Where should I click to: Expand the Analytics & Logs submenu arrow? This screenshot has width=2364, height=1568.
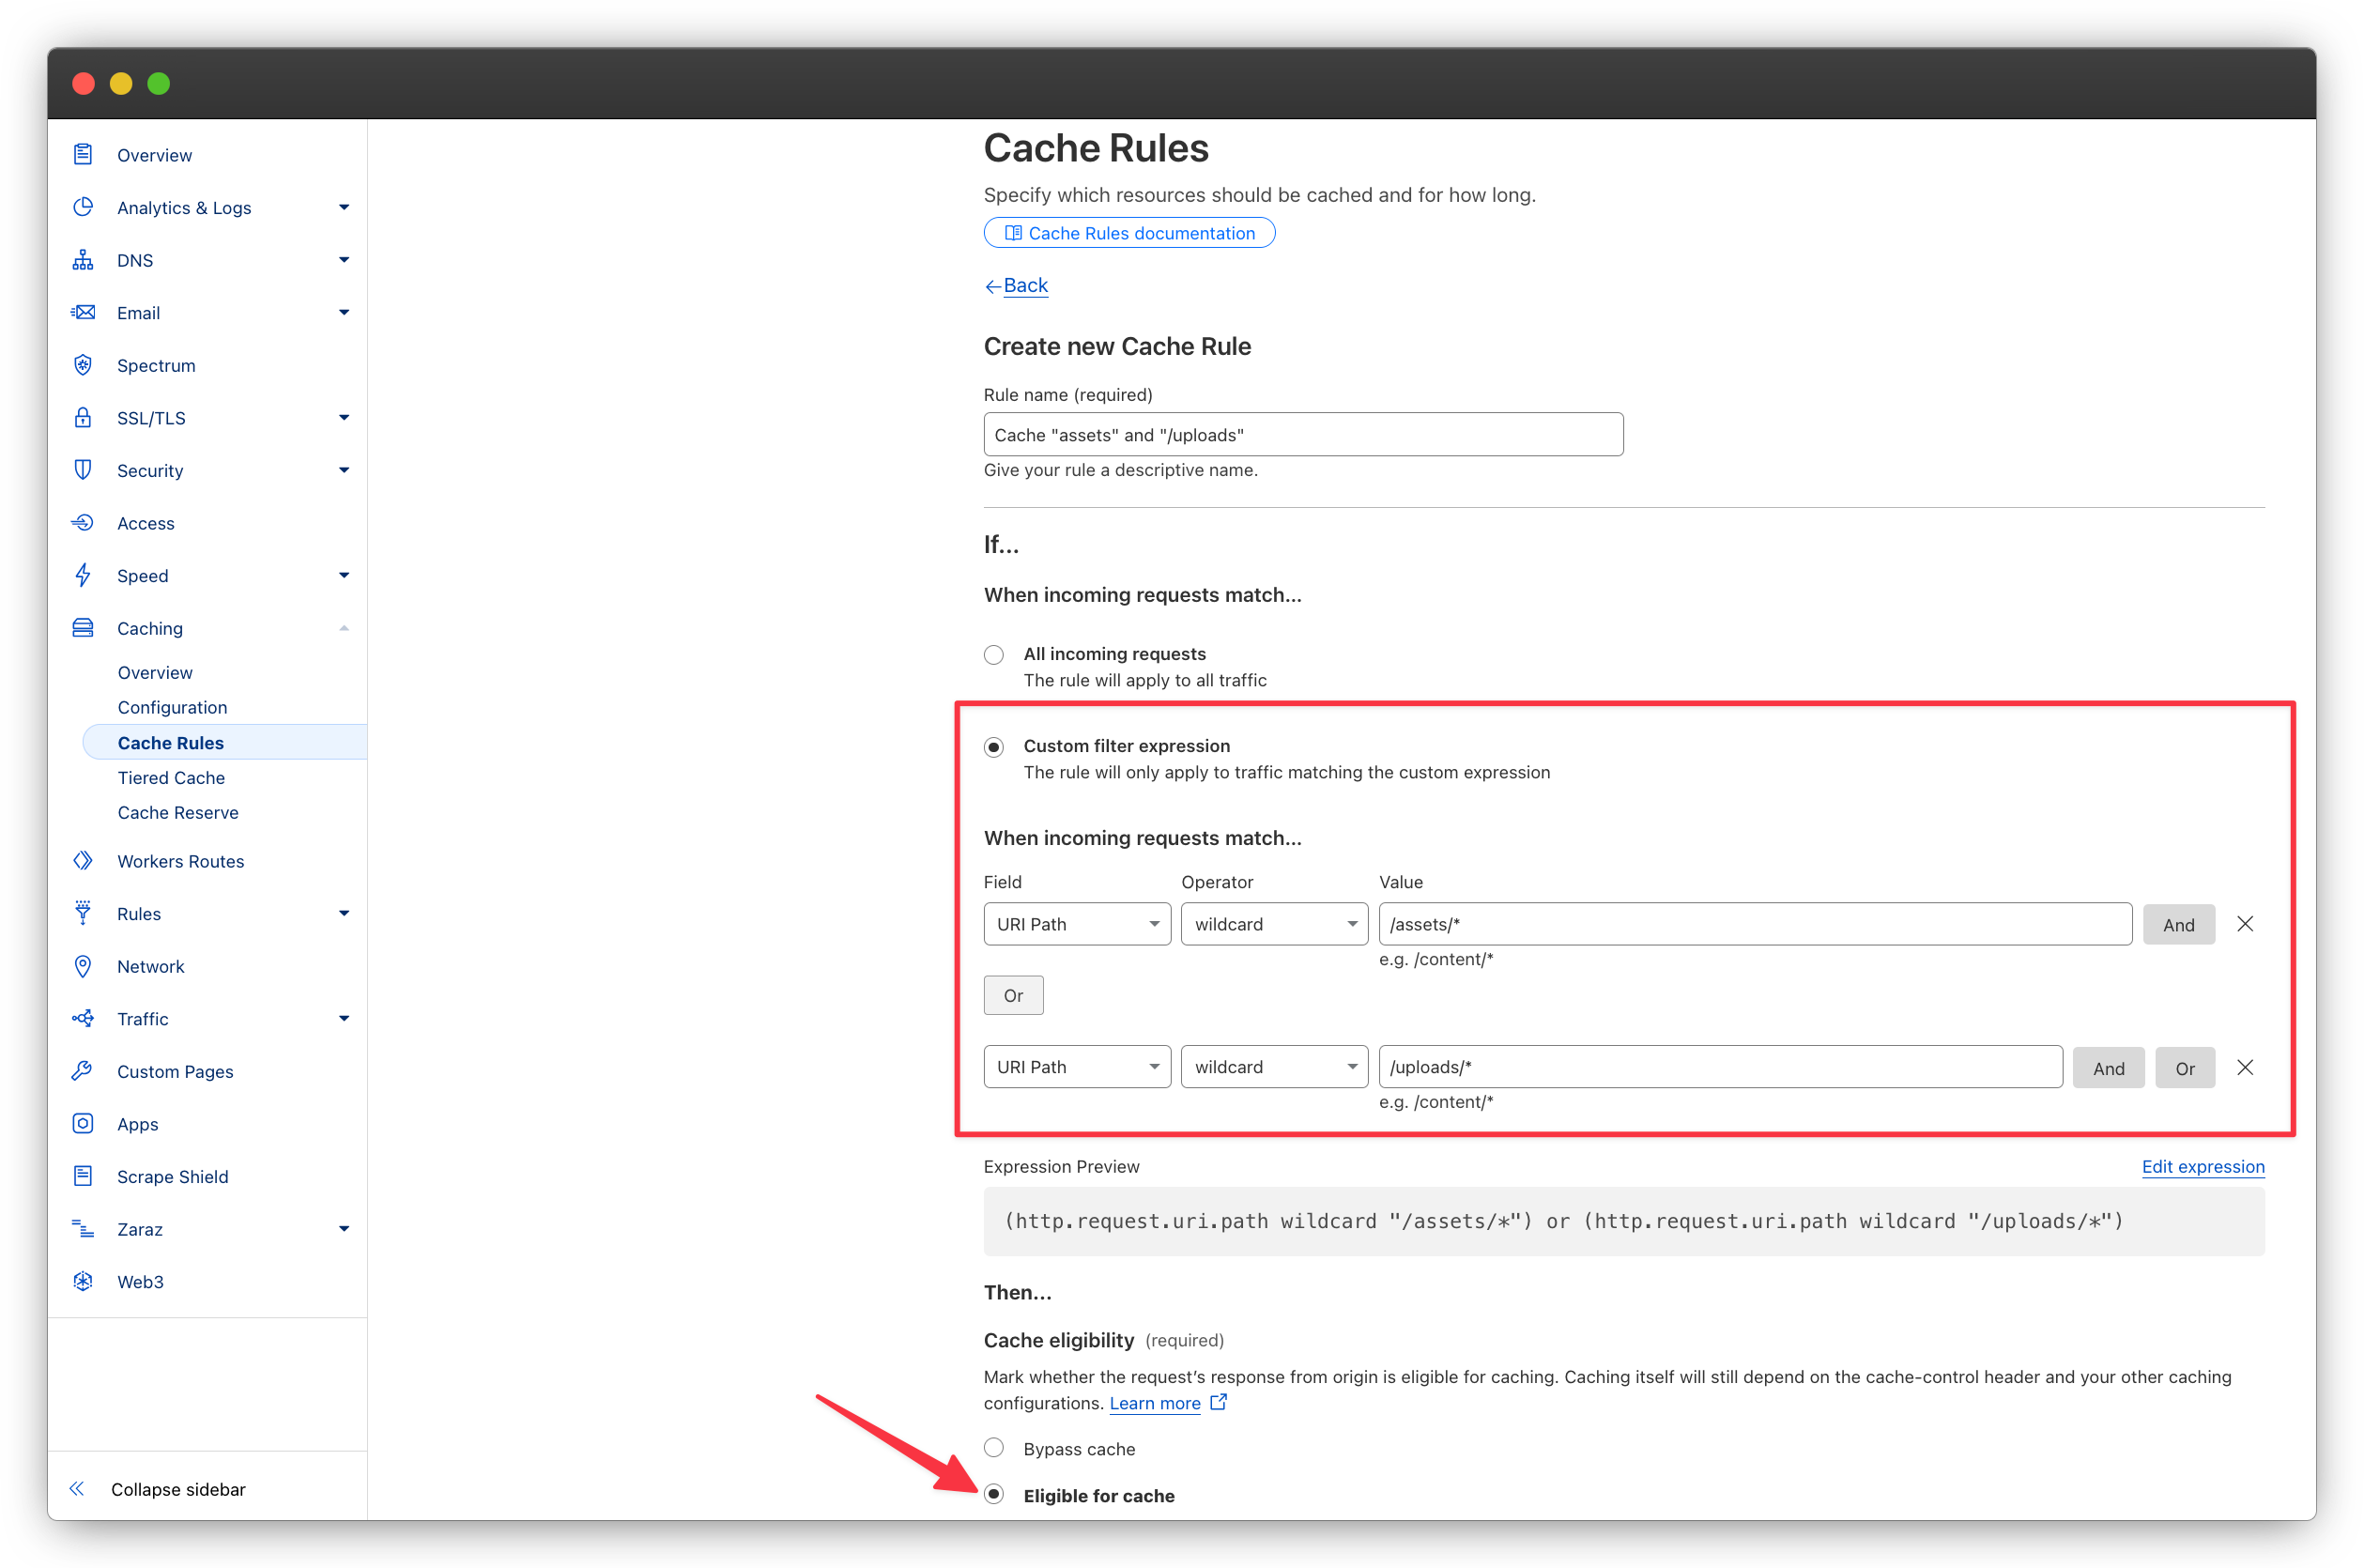point(344,207)
